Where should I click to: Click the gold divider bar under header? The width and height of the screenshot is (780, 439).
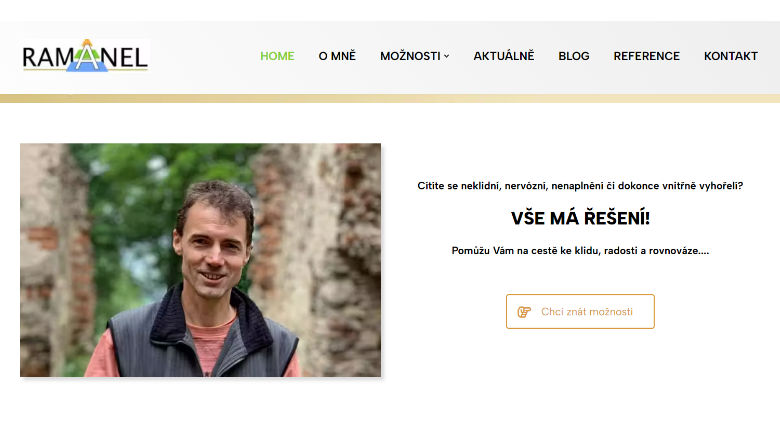click(x=390, y=98)
